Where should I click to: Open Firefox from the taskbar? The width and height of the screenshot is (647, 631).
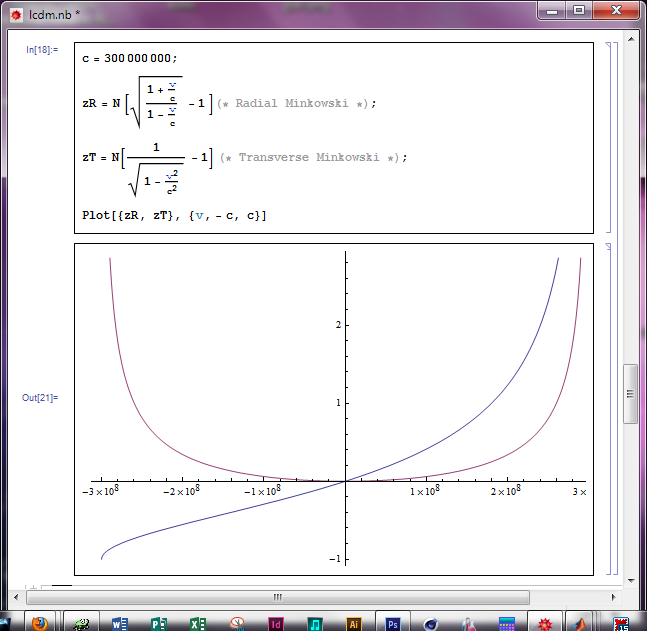pyautogui.click(x=40, y=622)
